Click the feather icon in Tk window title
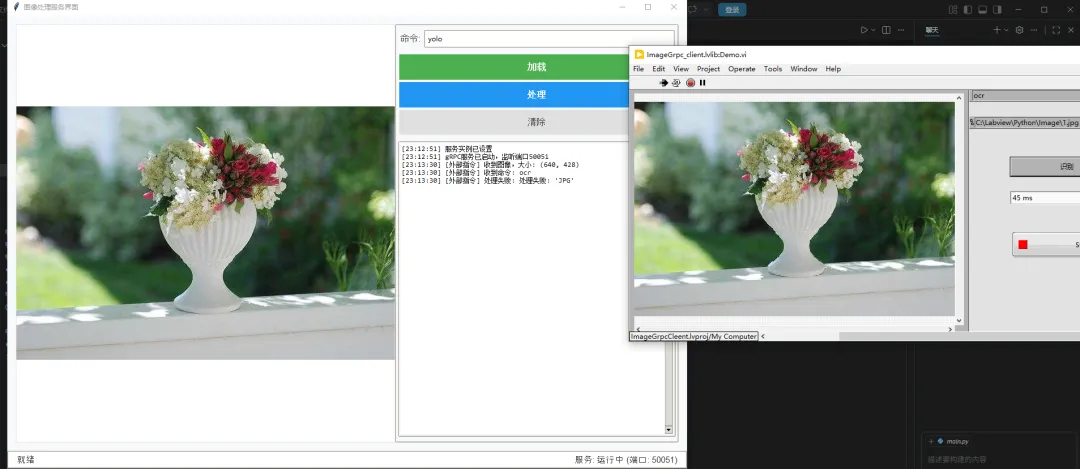Screen dimensions: 1080x469 point(16,6)
